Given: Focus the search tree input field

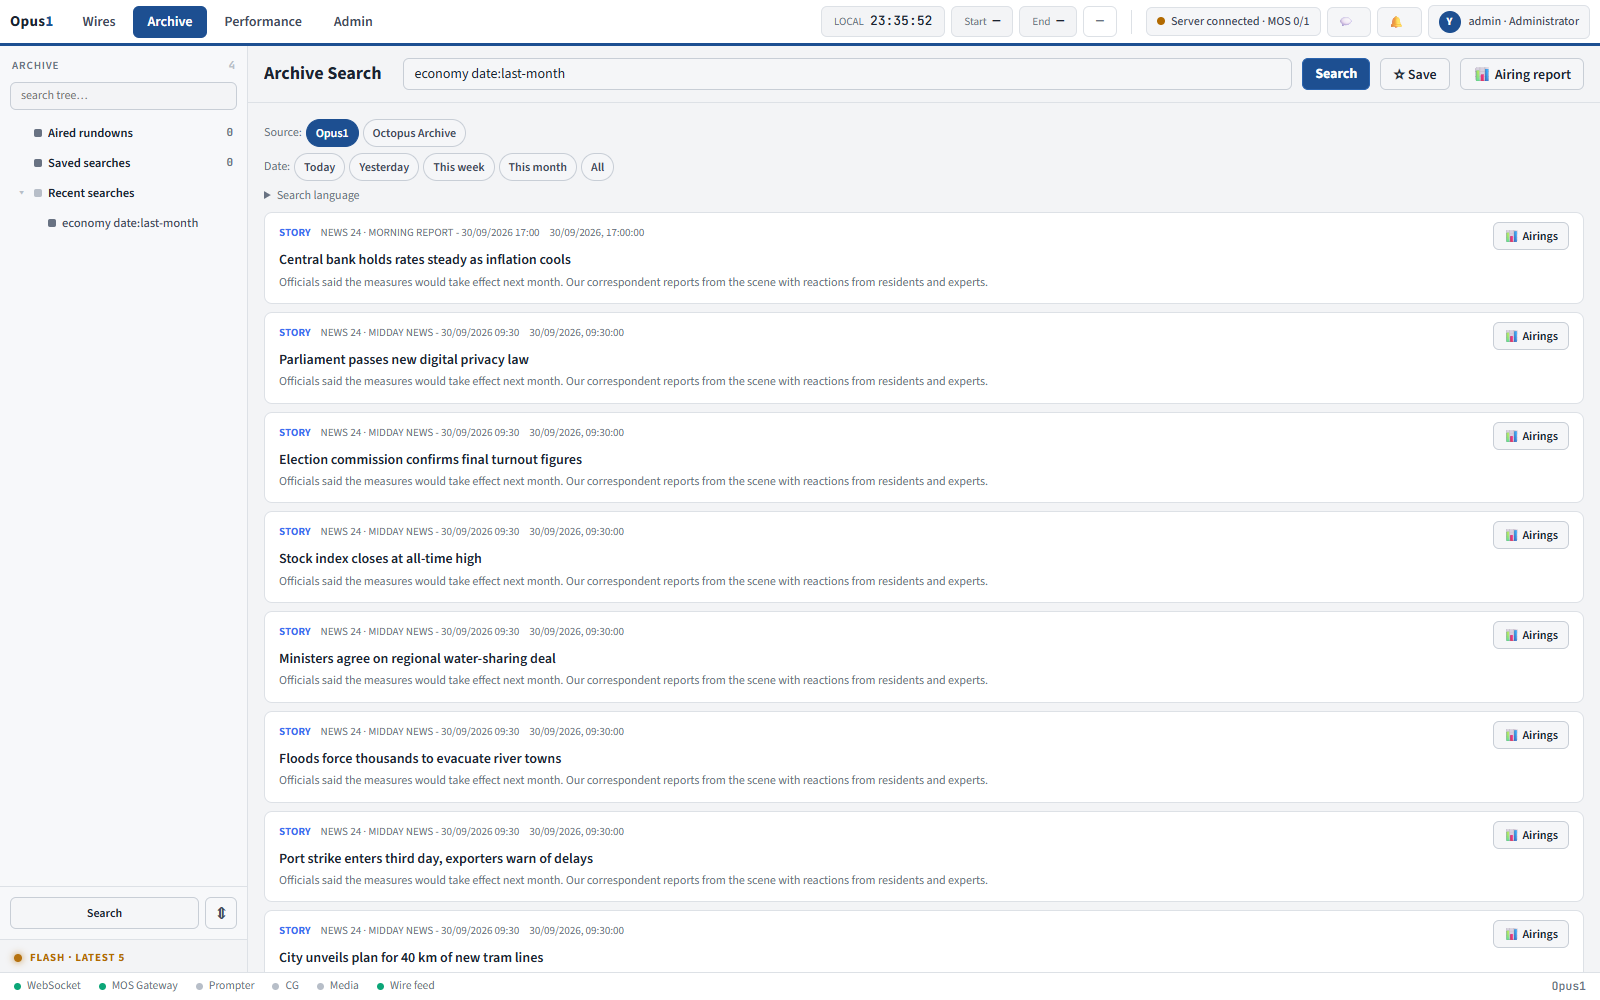Looking at the screenshot, I should tap(123, 96).
